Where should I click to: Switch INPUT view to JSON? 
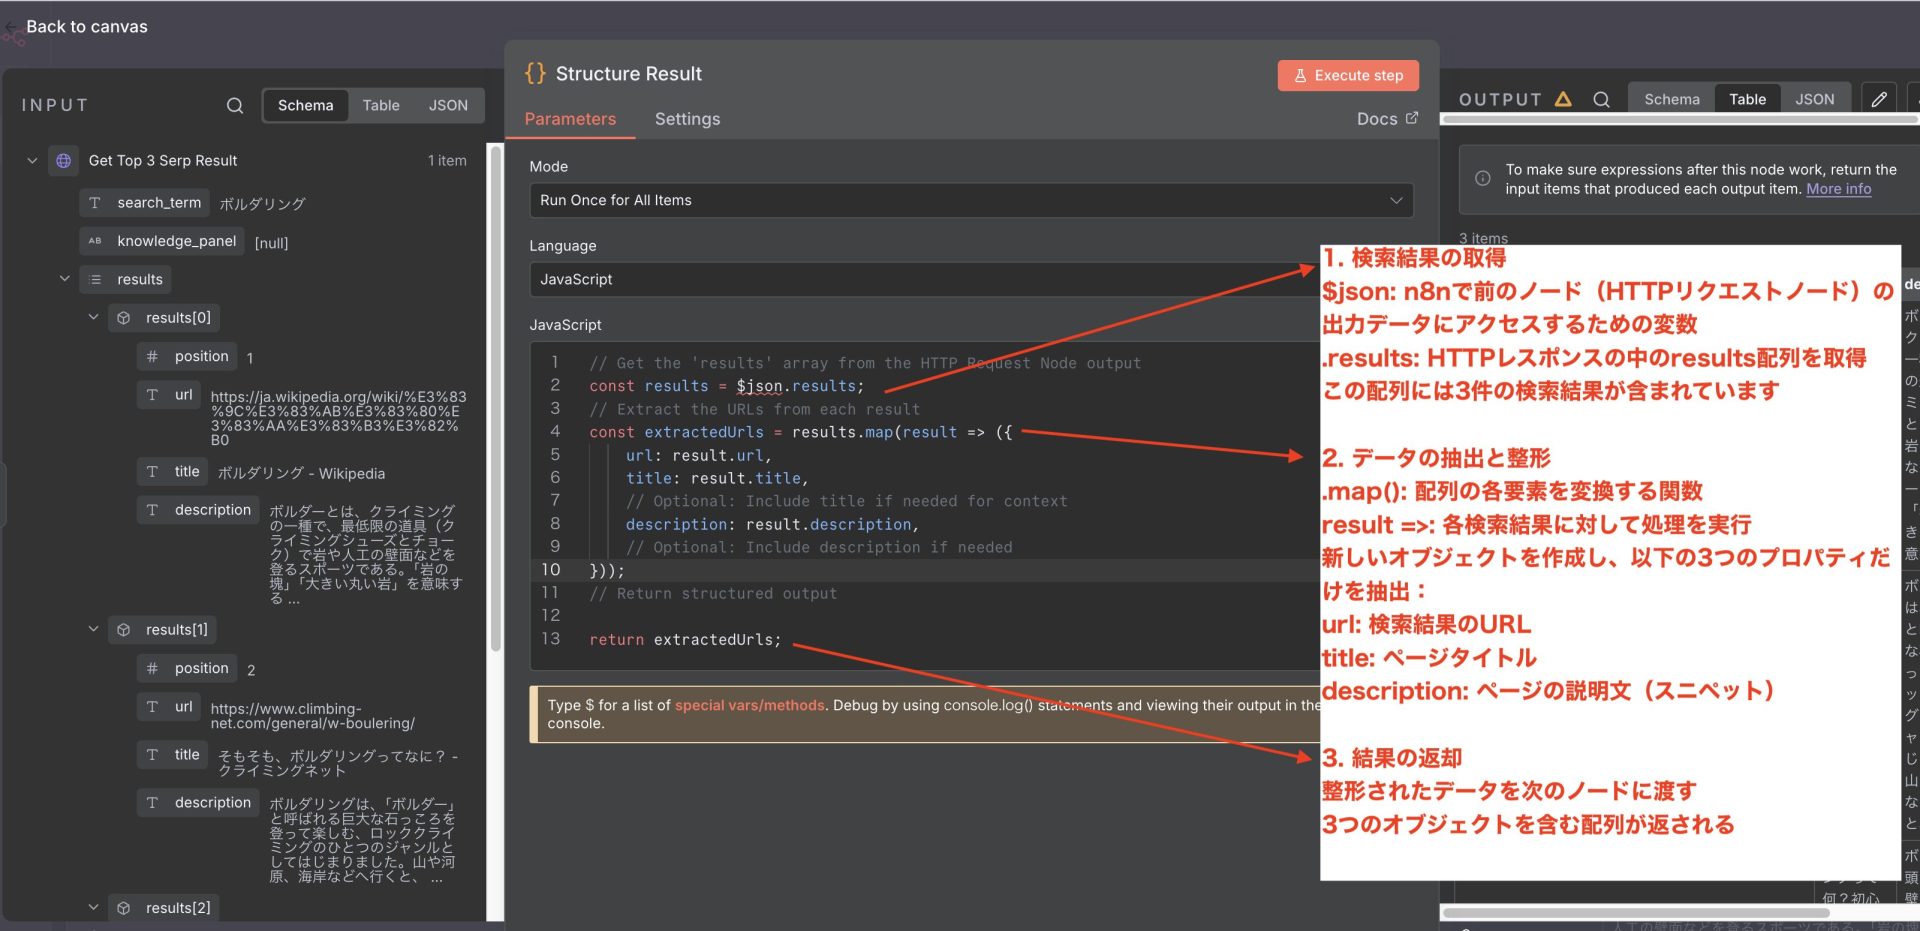448,105
